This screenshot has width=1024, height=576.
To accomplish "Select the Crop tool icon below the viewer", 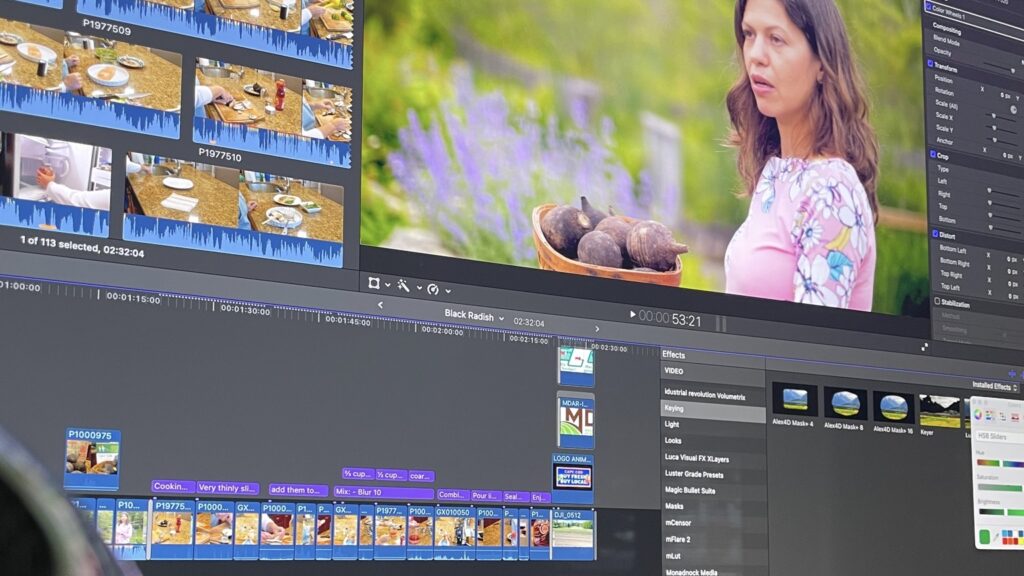I will click(376, 284).
